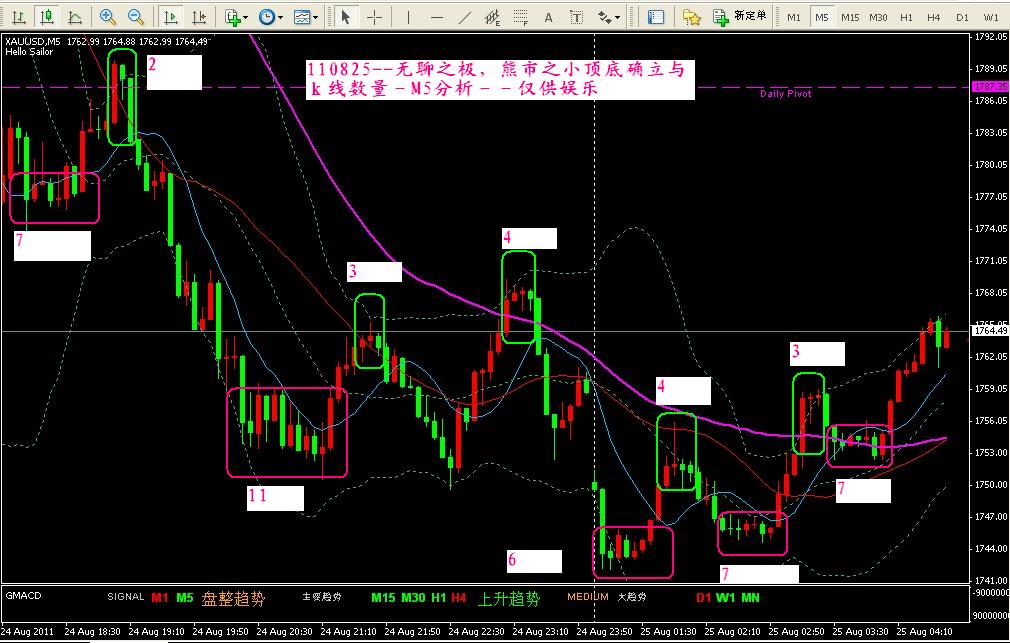Zoom in on the chart
1010x643 pixels.
point(108,17)
